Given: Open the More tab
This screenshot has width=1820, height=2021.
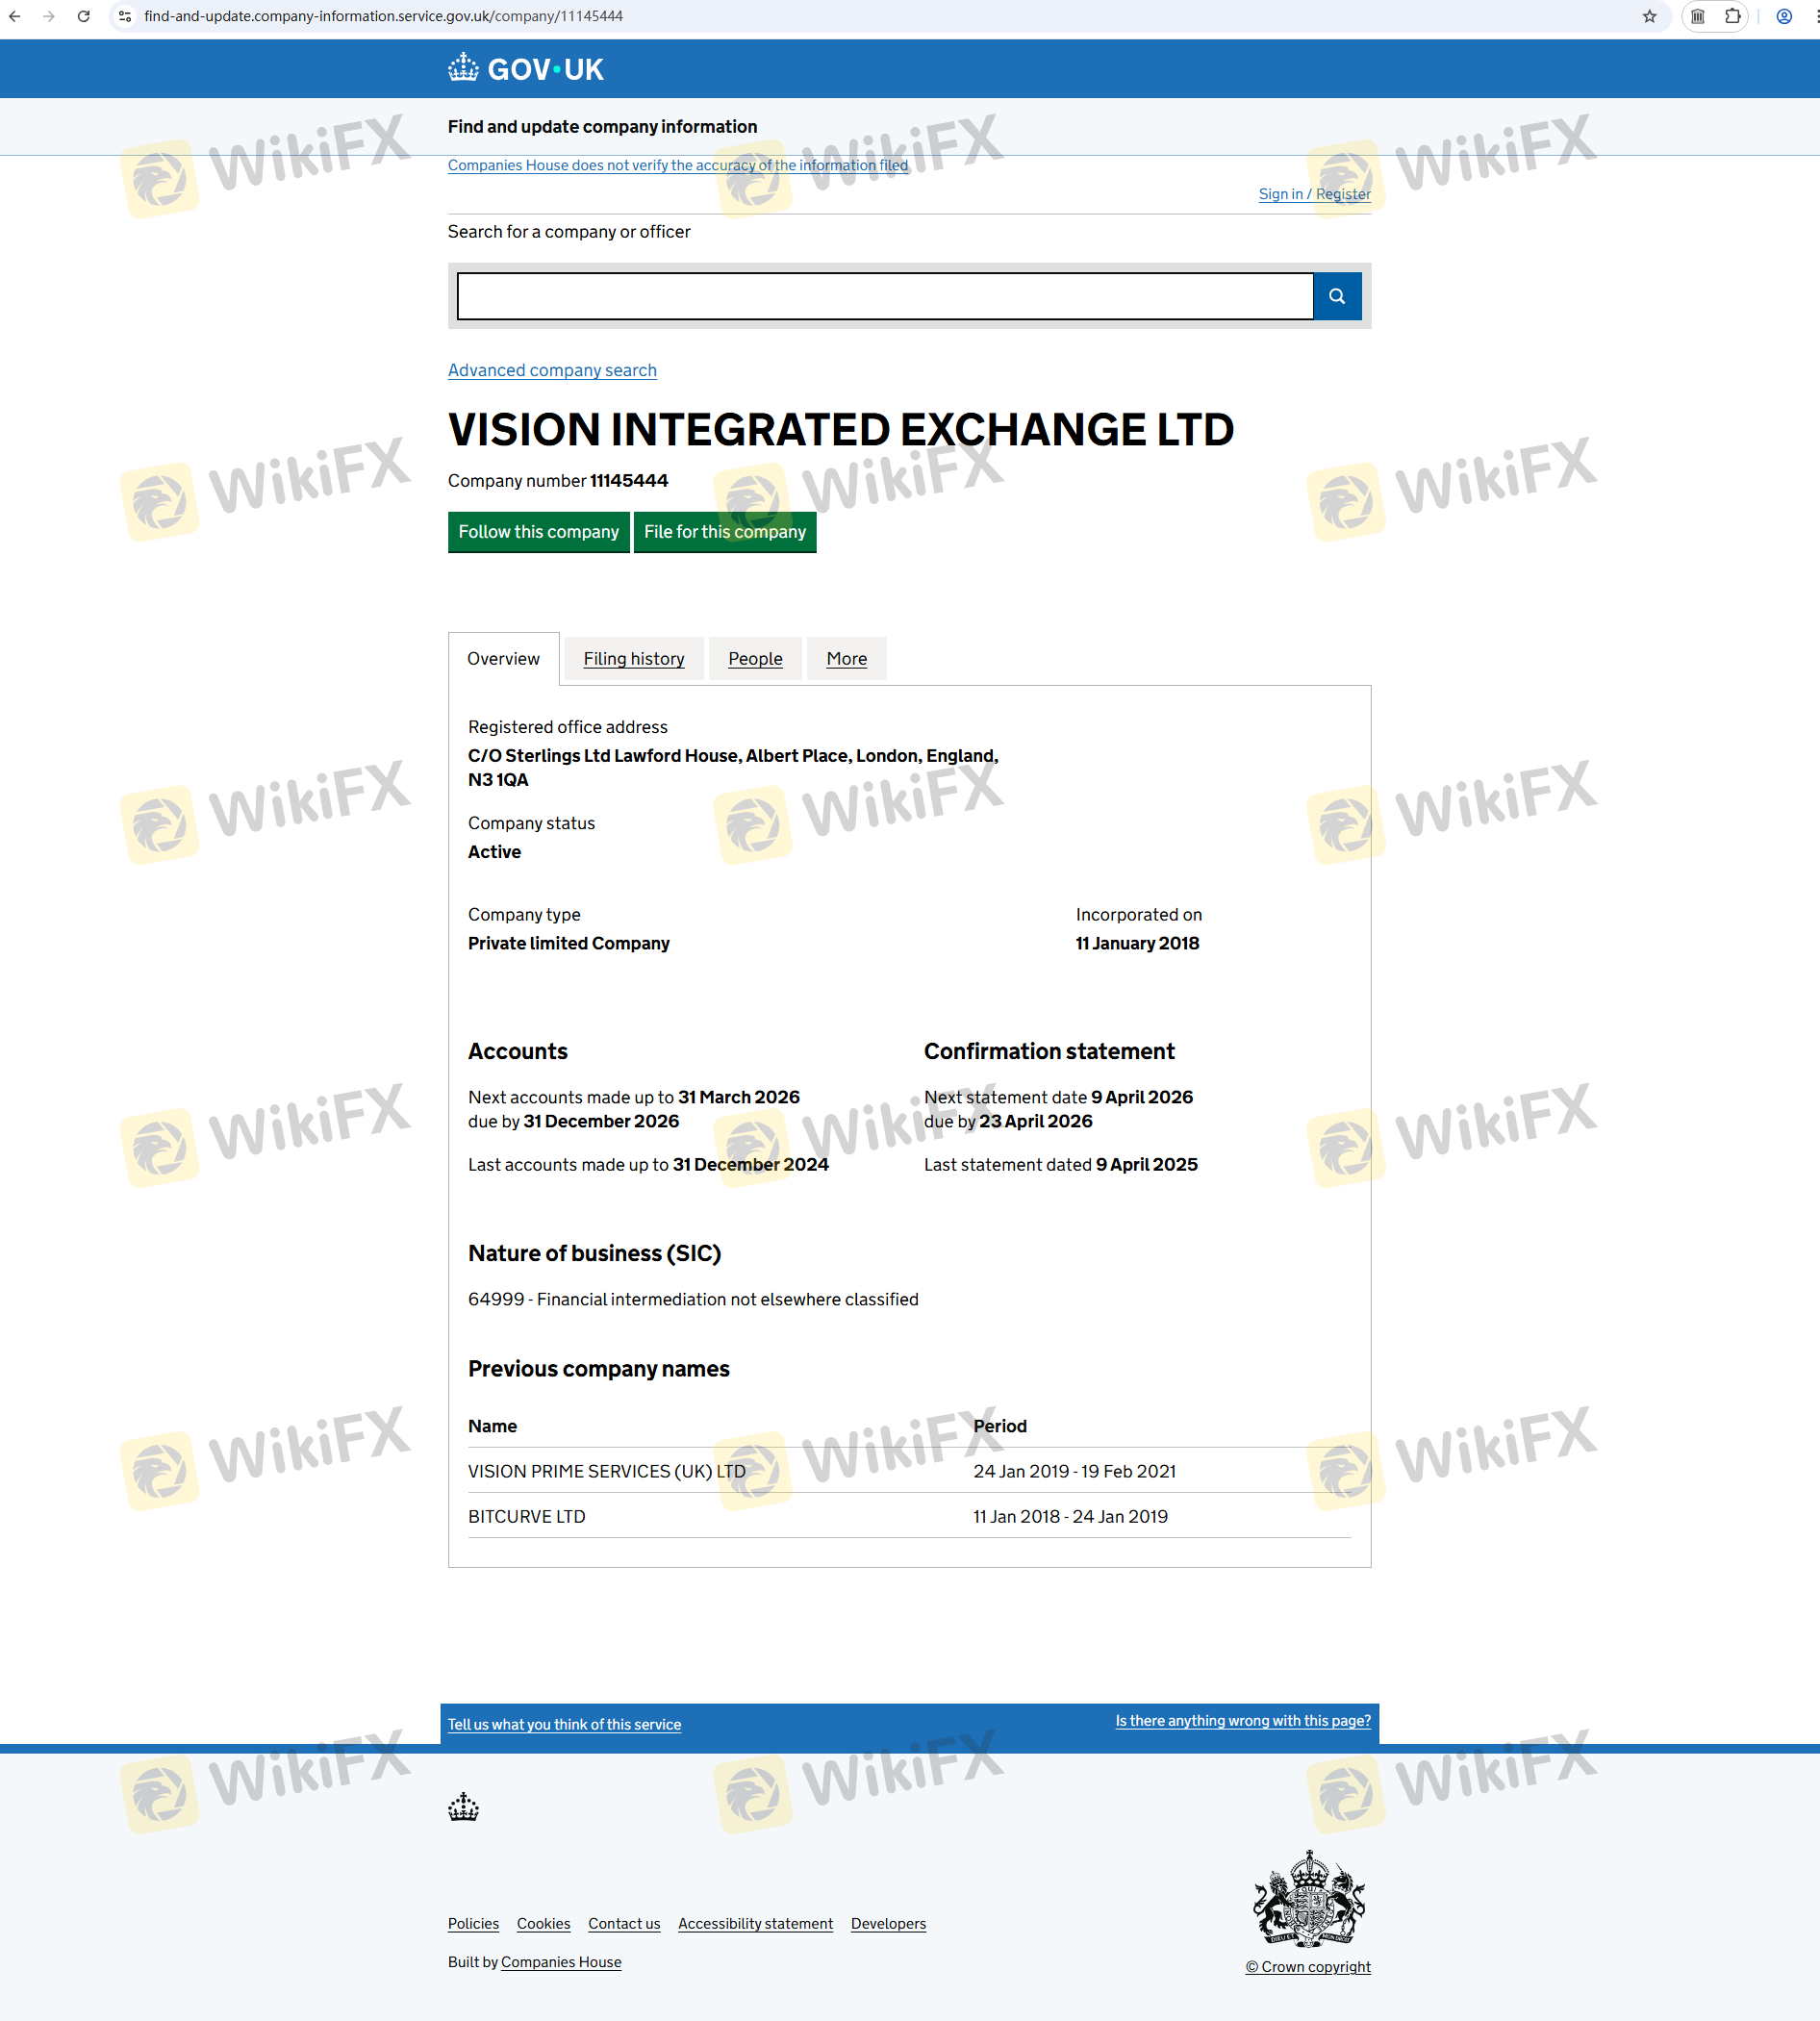Looking at the screenshot, I should (x=846, y=658).
